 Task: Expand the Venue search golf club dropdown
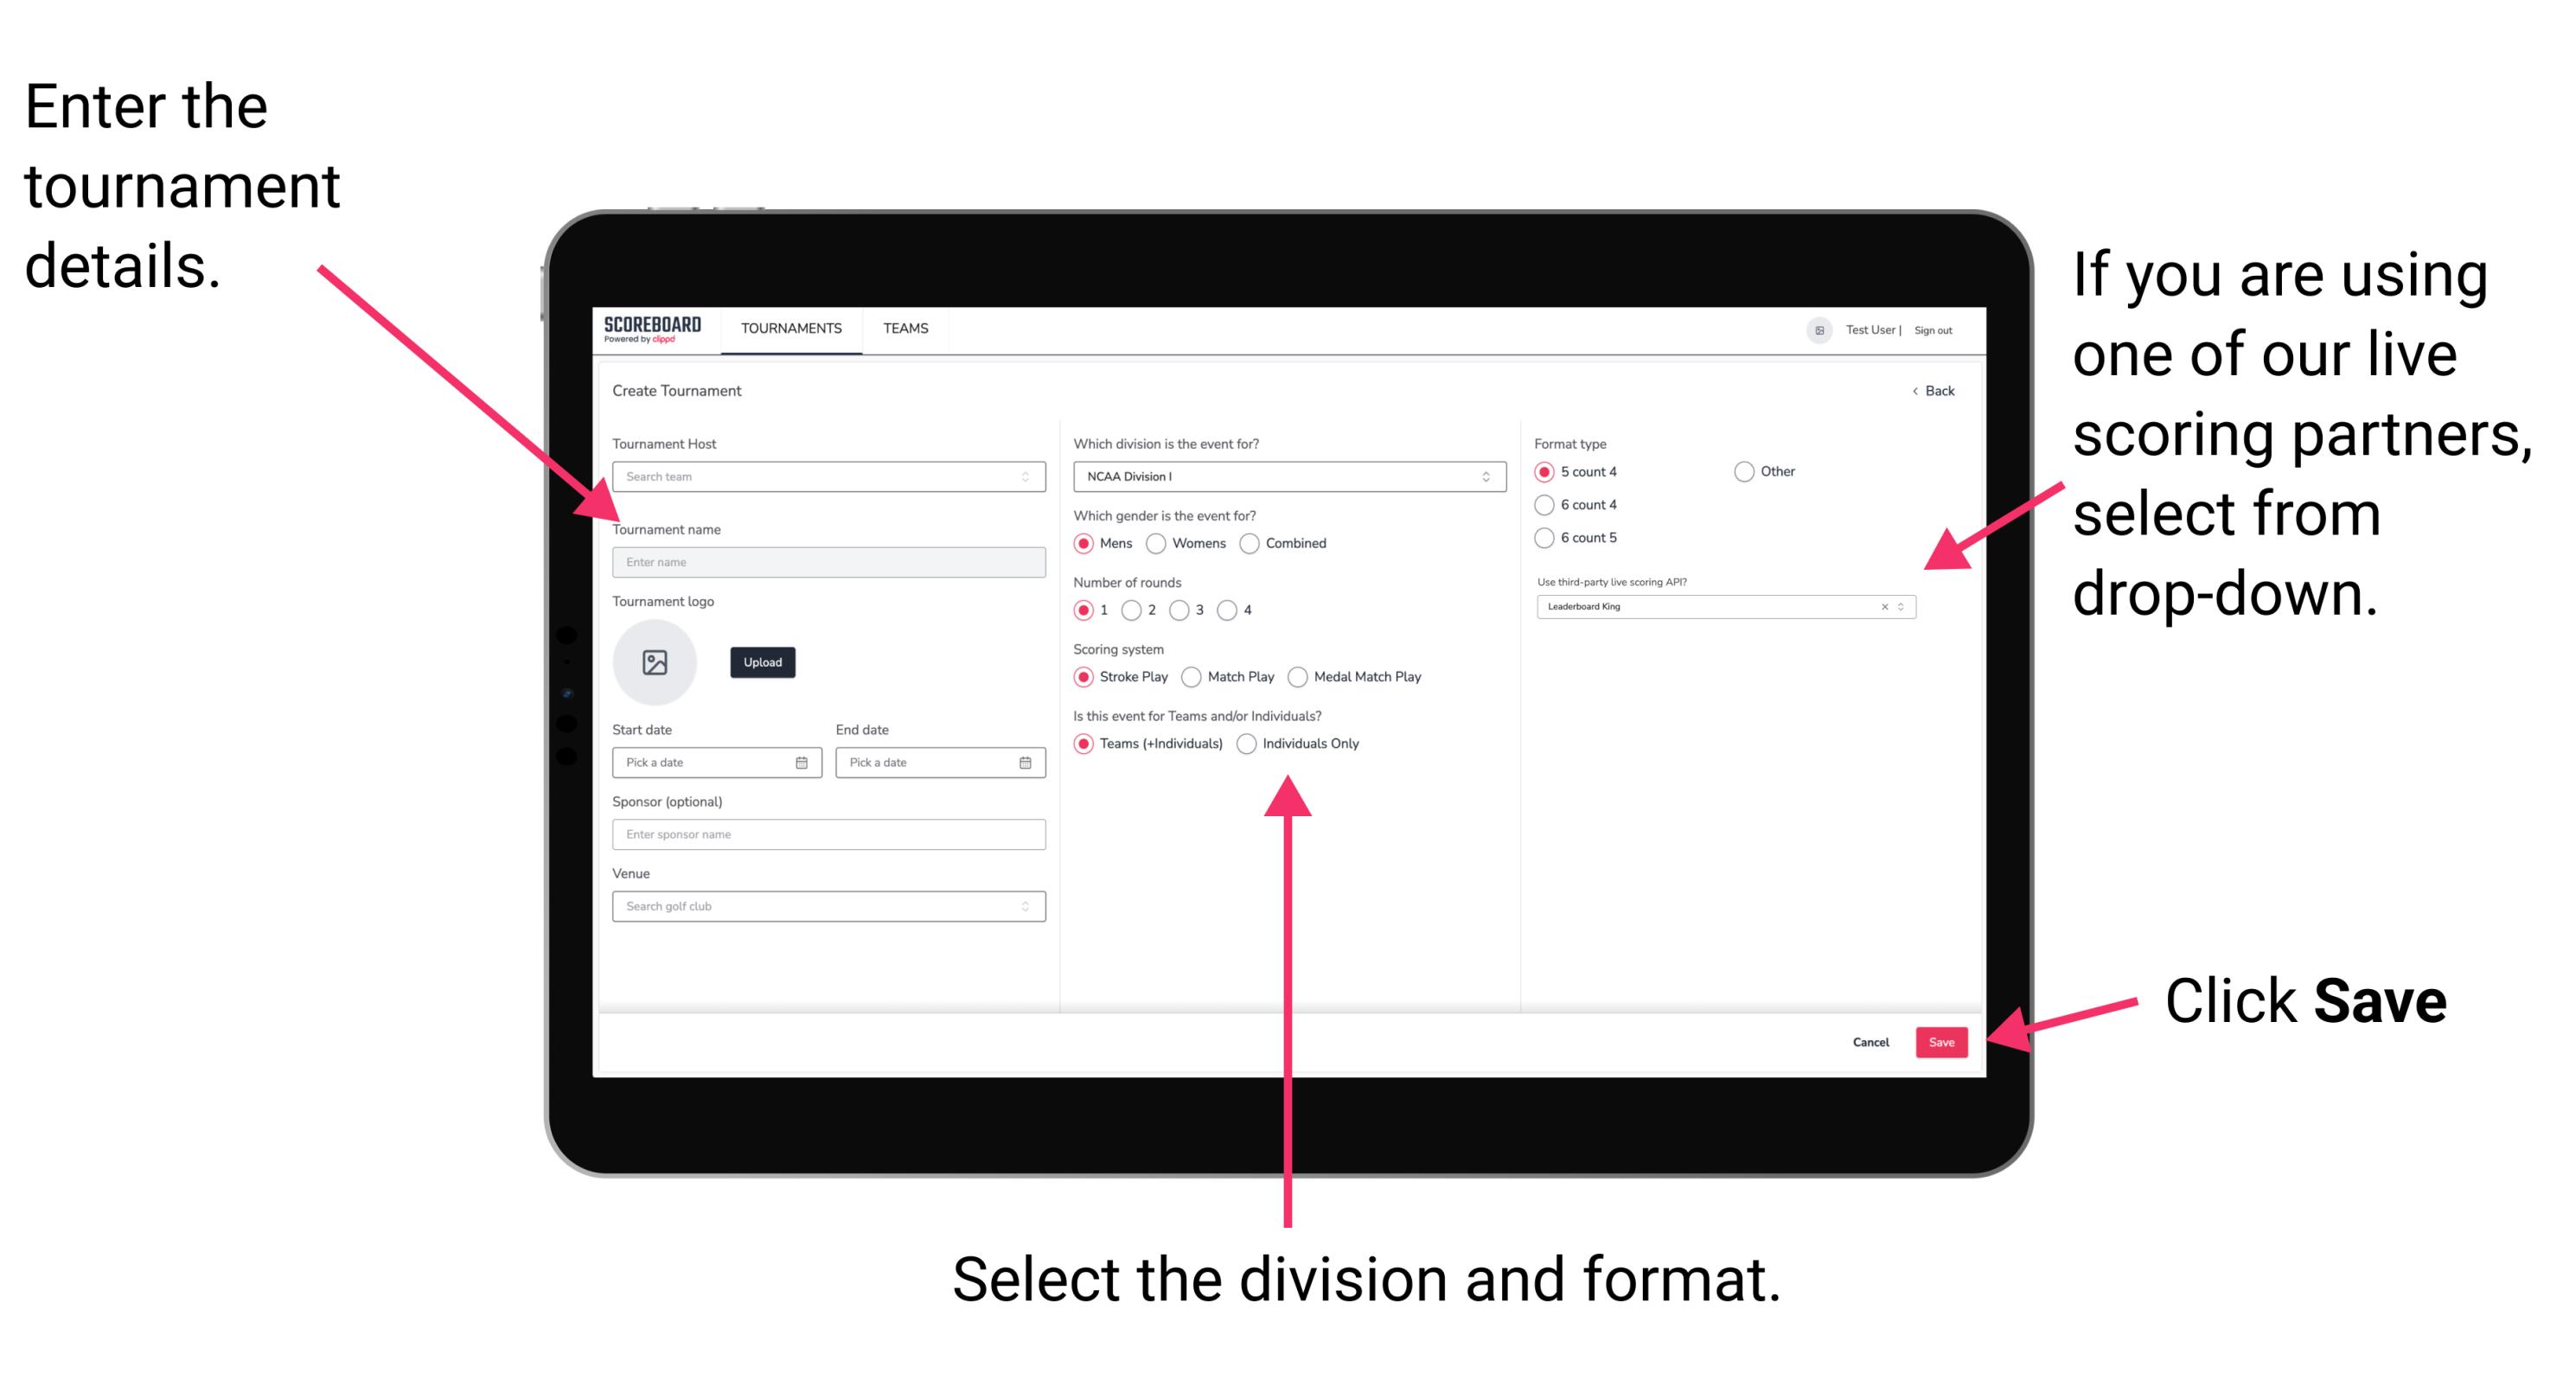pyautogui.click(x=1026, y=906)
